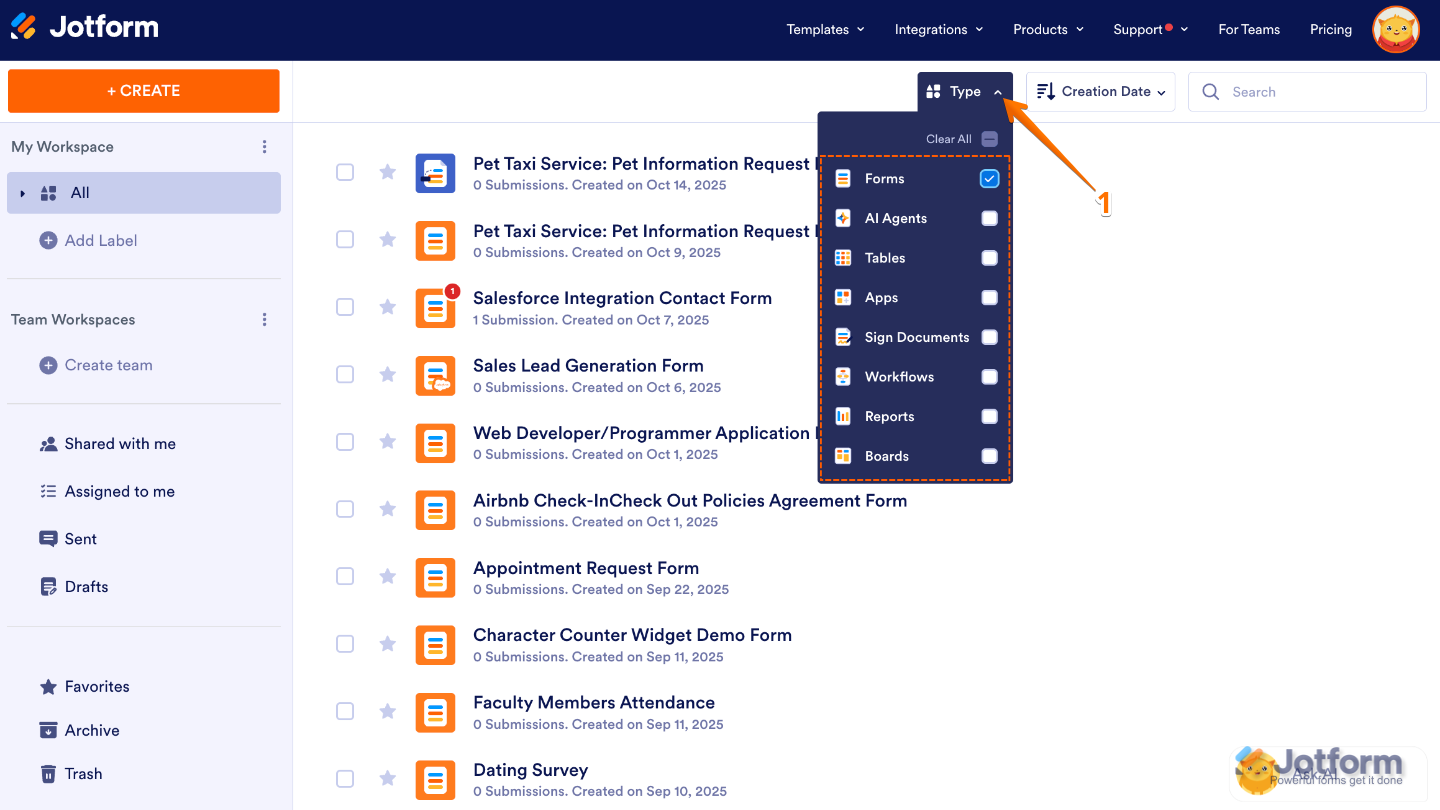
Task: Click the Sign Documents icon in filter menu
Action: [x=843, y=337]
